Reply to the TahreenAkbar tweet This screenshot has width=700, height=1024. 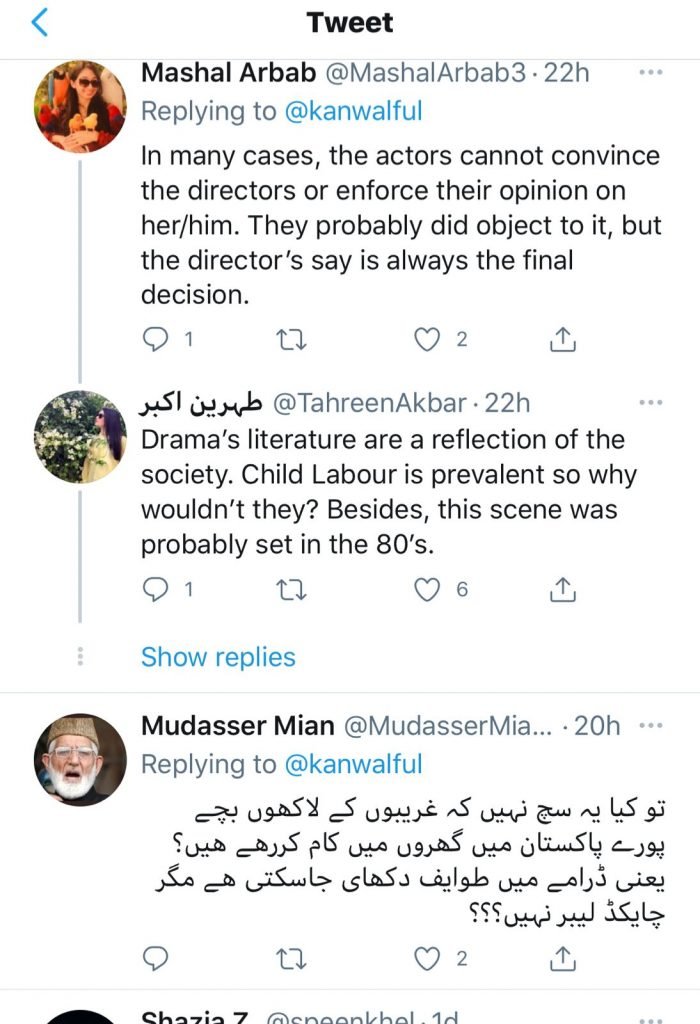click(155, 590)
